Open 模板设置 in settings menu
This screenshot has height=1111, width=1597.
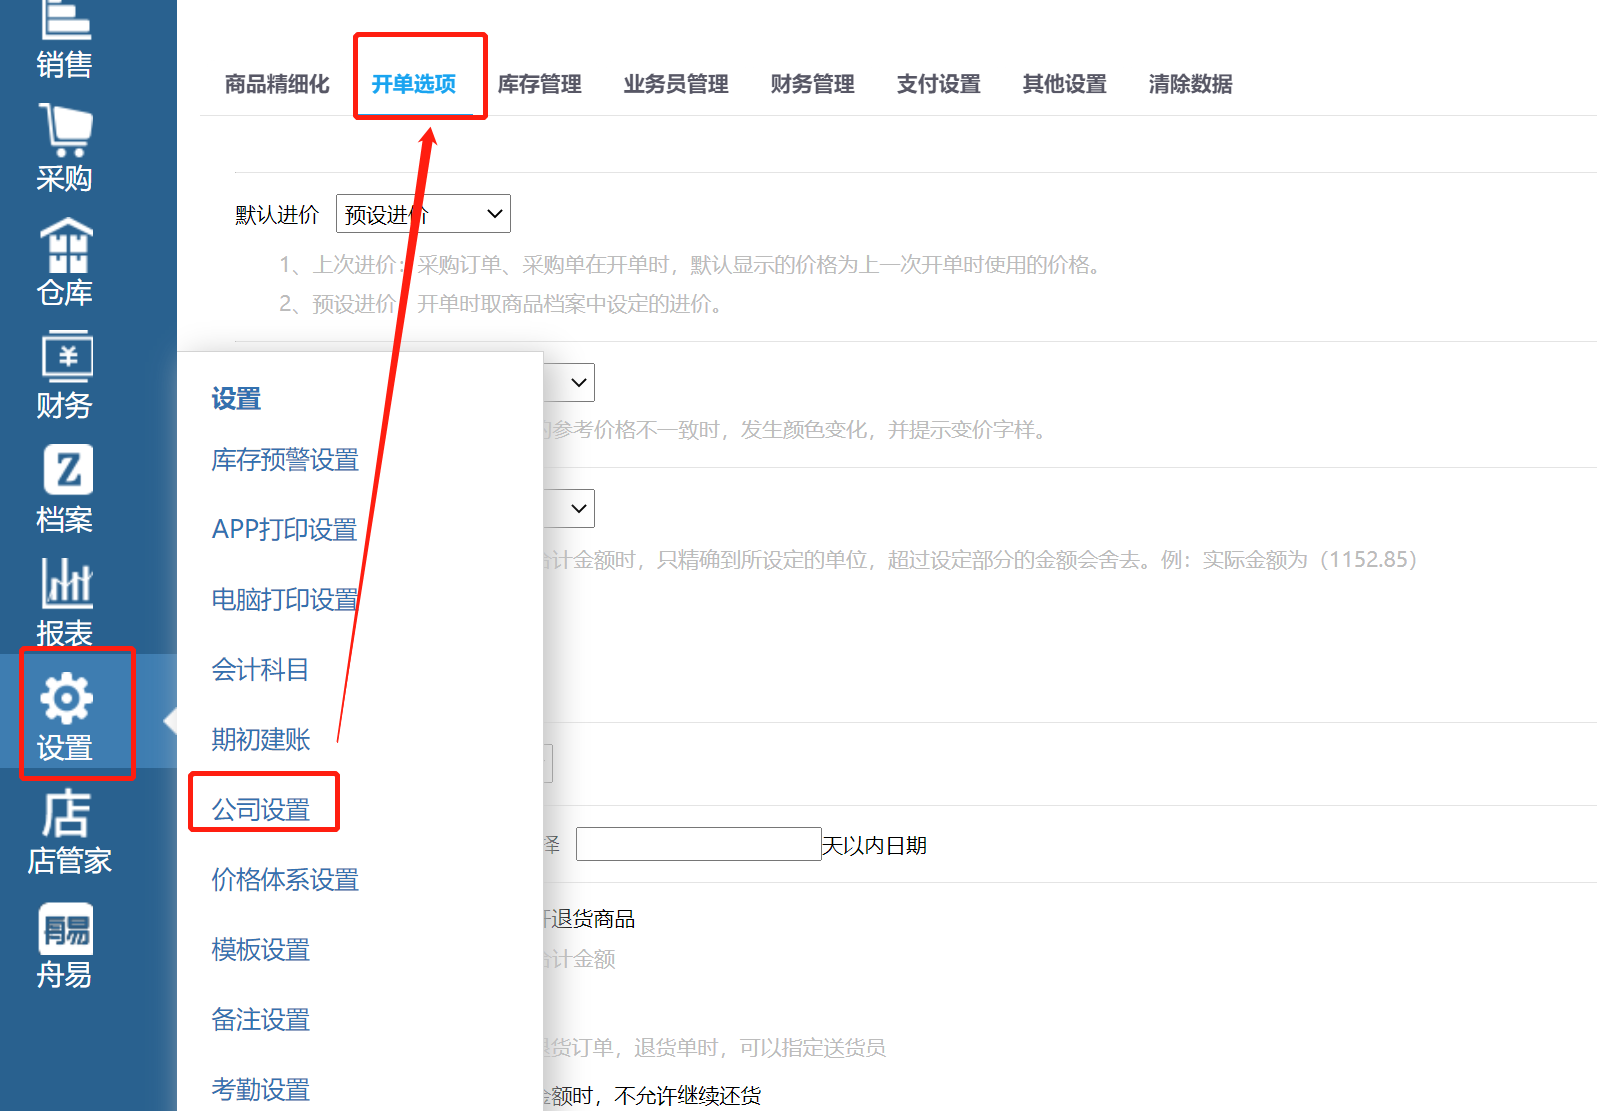pyautogui.click(x=260, y=950)
